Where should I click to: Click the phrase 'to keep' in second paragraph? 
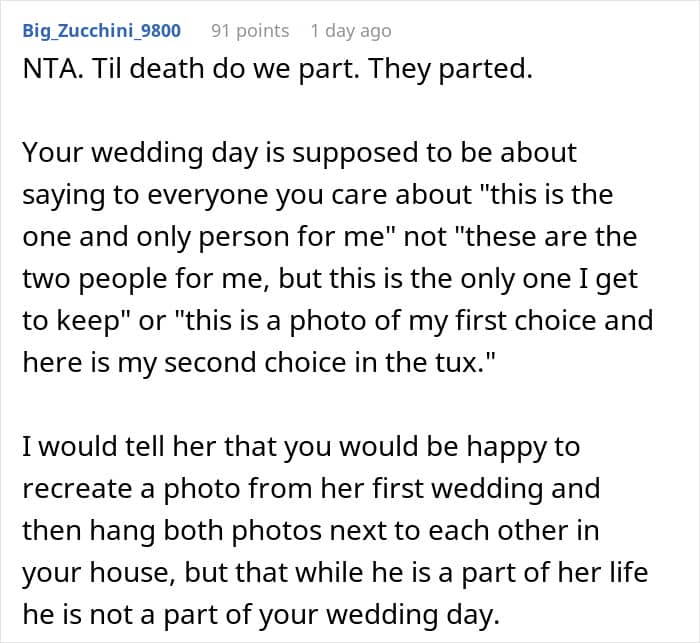click(x=58, y=322)
